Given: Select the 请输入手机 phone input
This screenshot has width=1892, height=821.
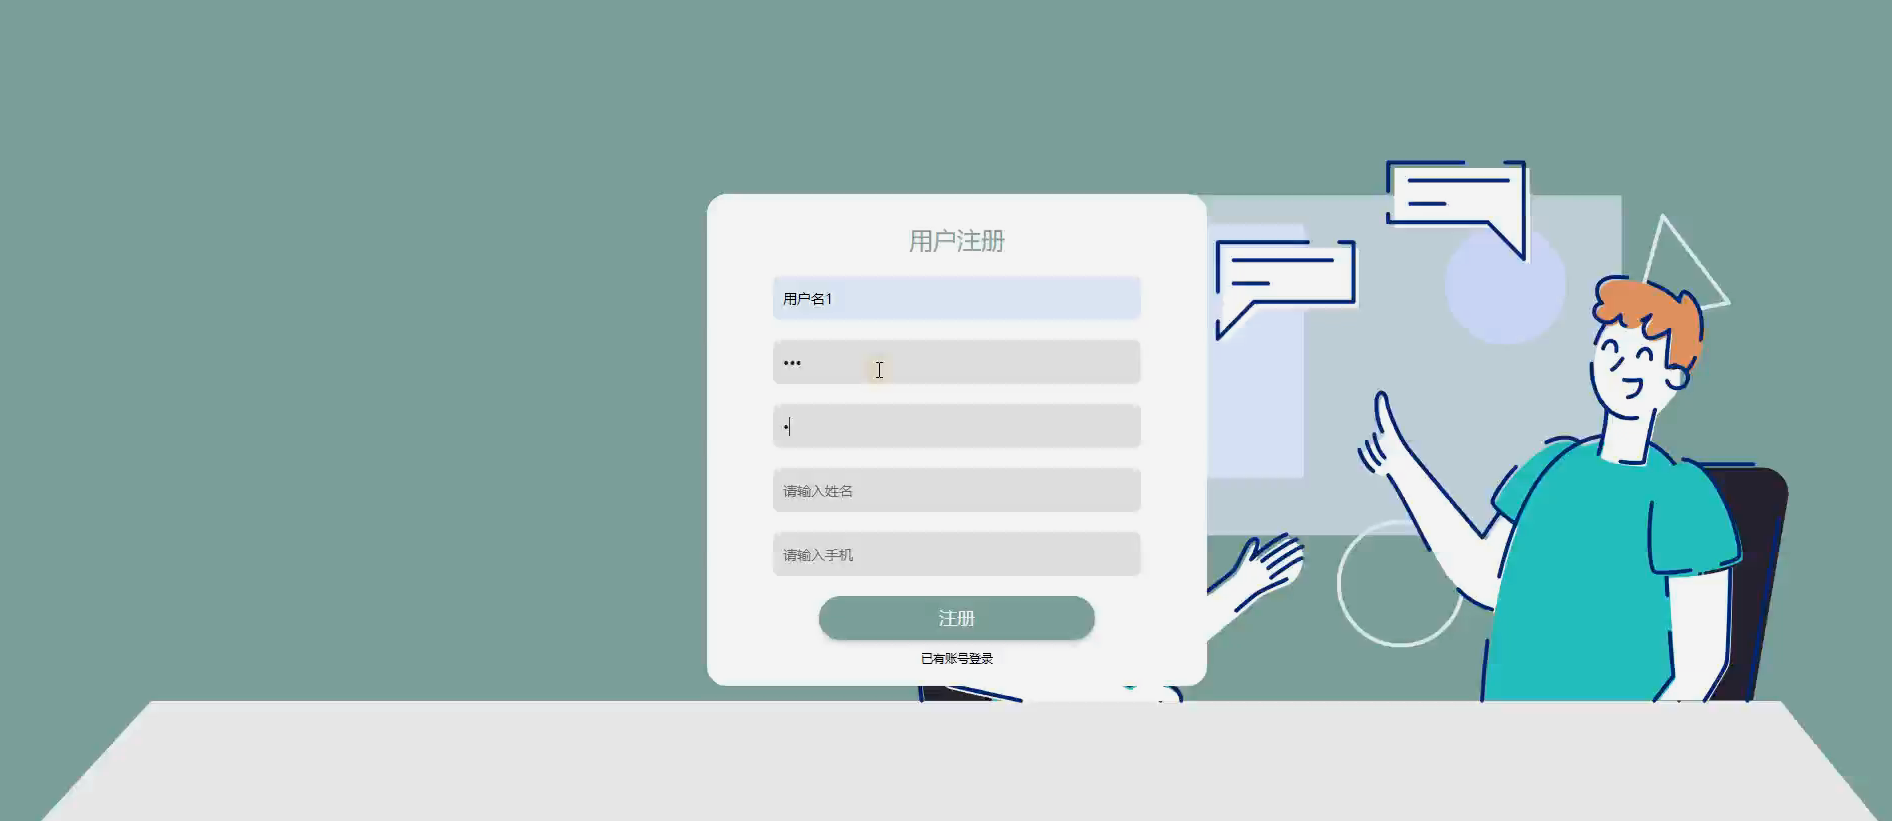Looking at the screenshot, I should coord(956,554).
